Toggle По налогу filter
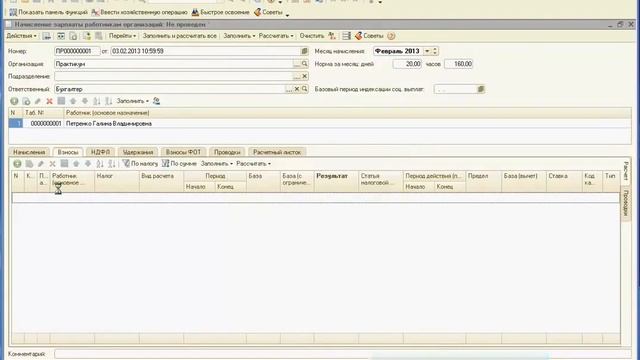 (x=140, y=164)
